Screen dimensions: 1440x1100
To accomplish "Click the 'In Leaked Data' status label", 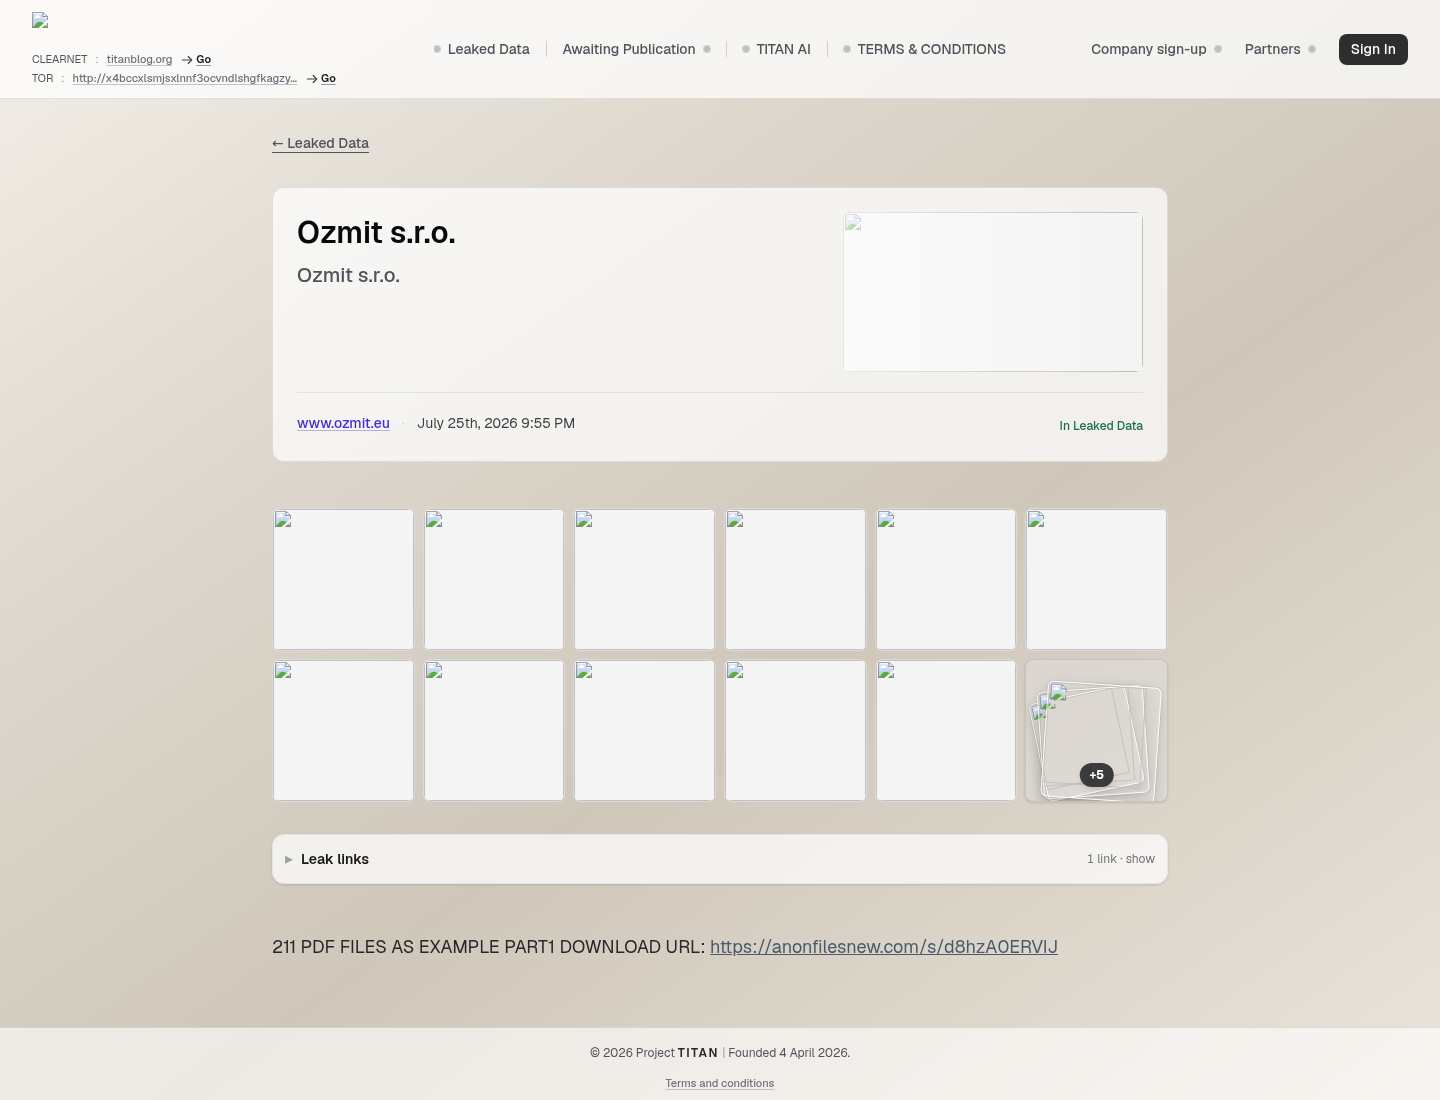I will 1101,425.
